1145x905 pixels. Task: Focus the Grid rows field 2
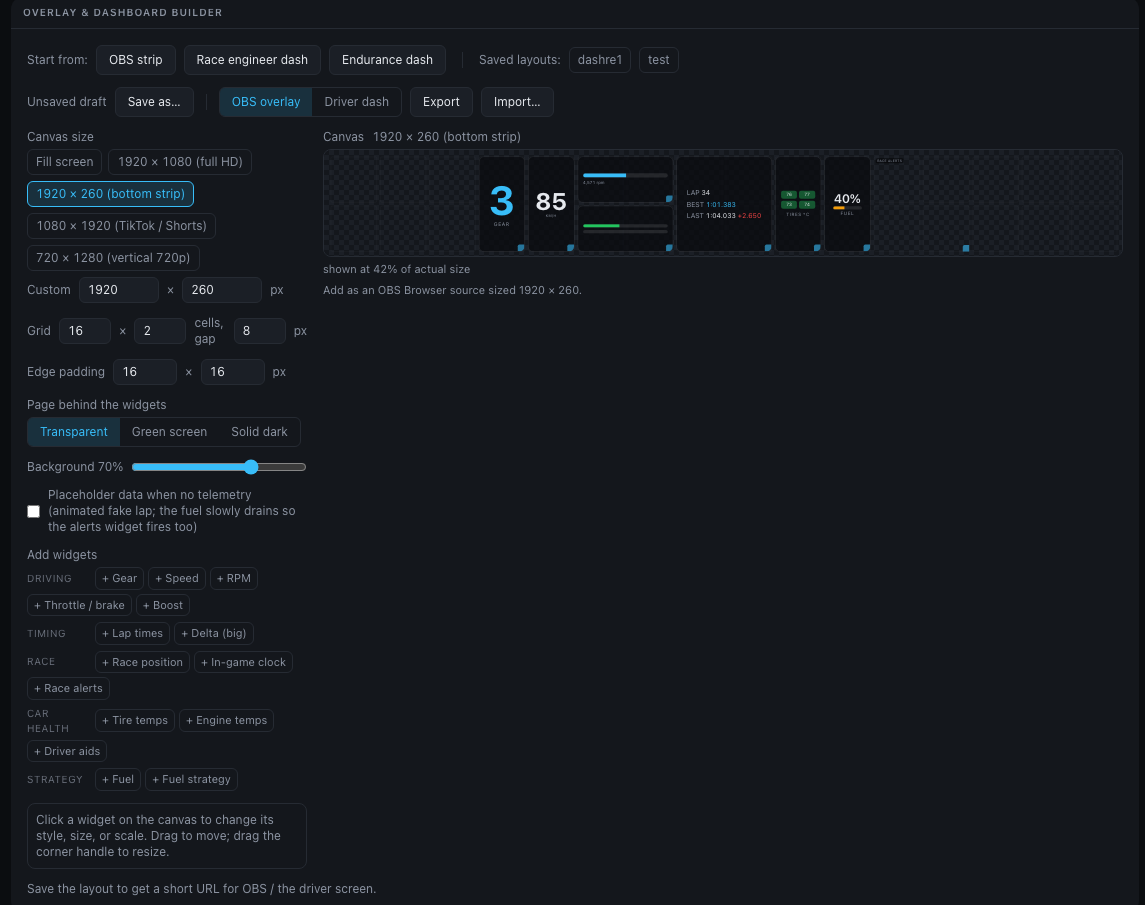[x=160, y=331]
